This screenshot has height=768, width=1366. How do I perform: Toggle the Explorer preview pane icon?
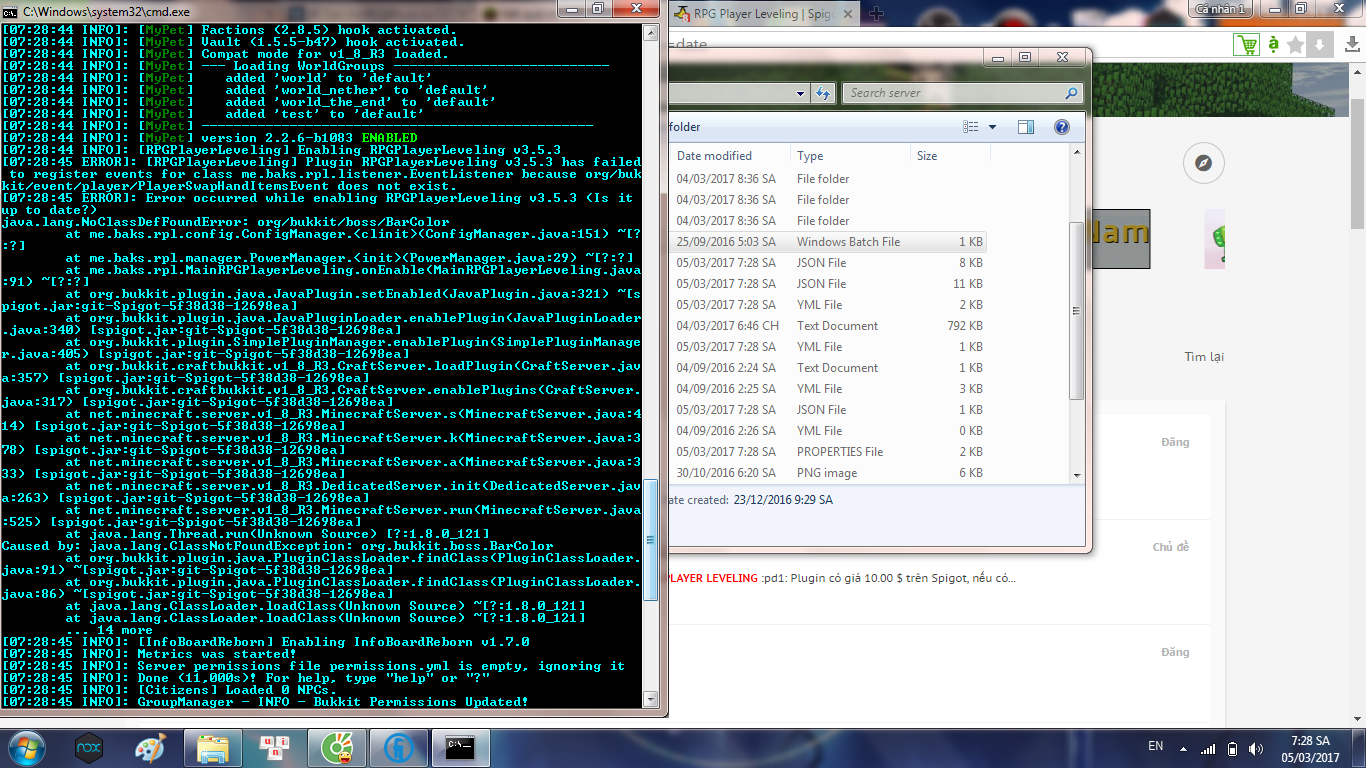tap(1026, 127)
